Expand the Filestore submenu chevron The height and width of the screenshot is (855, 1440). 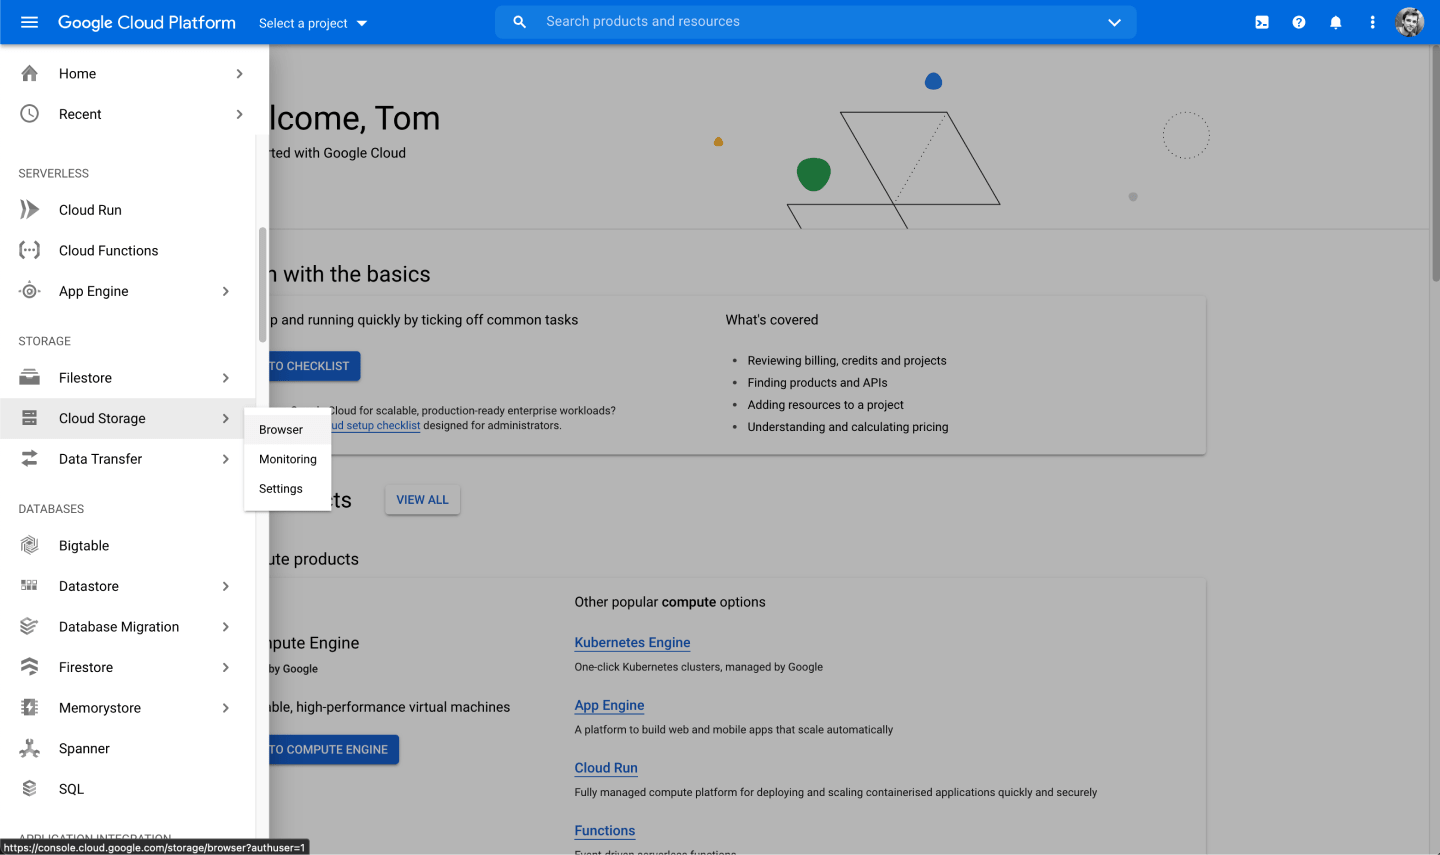226,378
